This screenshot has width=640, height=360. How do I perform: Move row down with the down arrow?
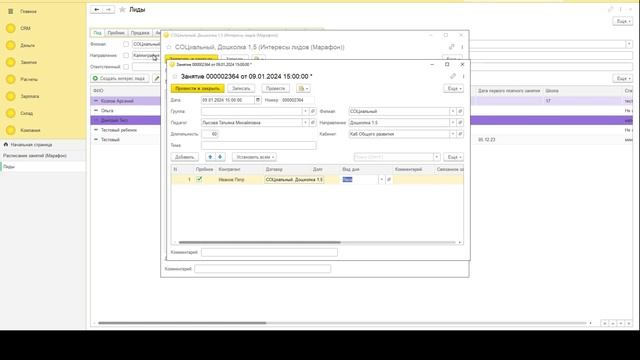coord(220,157)
